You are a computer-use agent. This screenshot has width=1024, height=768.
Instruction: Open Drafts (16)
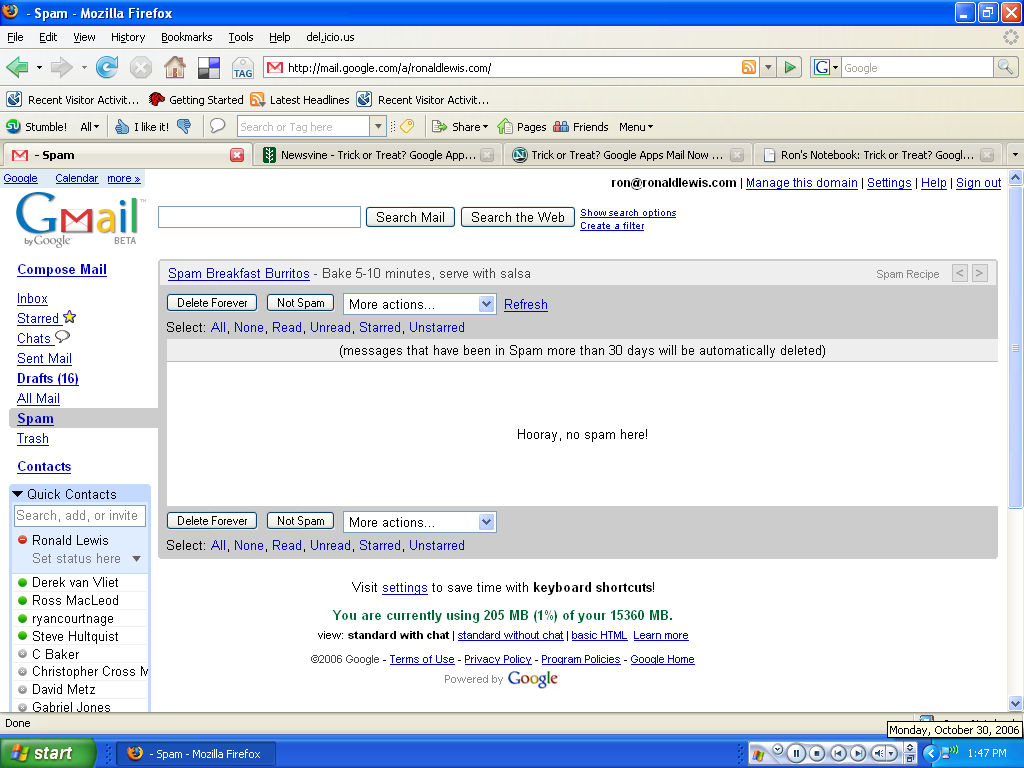[x=48, y=379]
